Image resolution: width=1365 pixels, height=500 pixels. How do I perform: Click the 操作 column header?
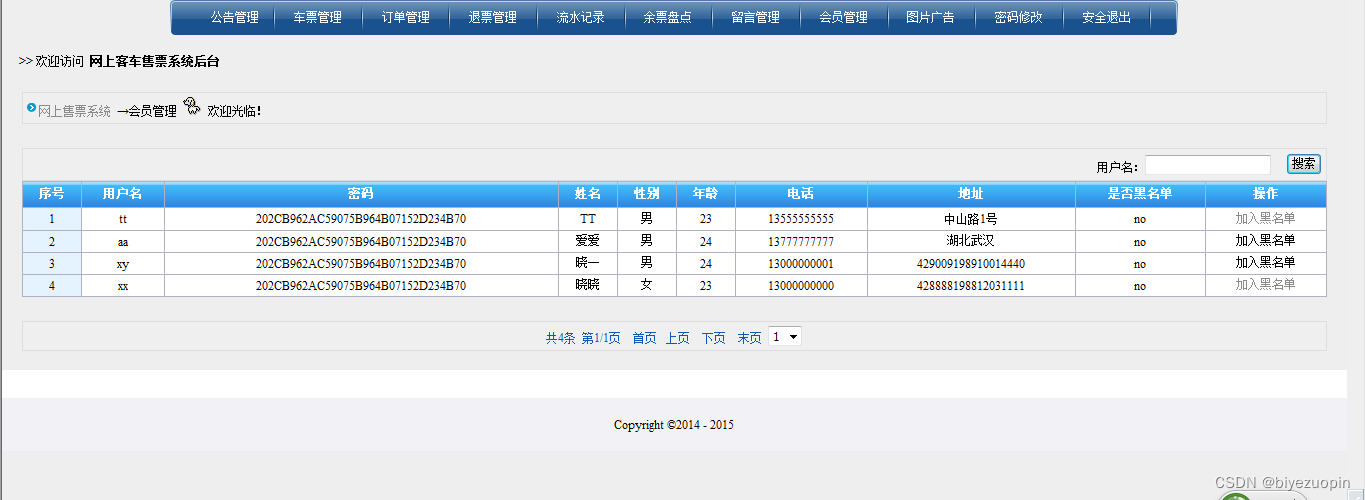tap(1265, 194)
